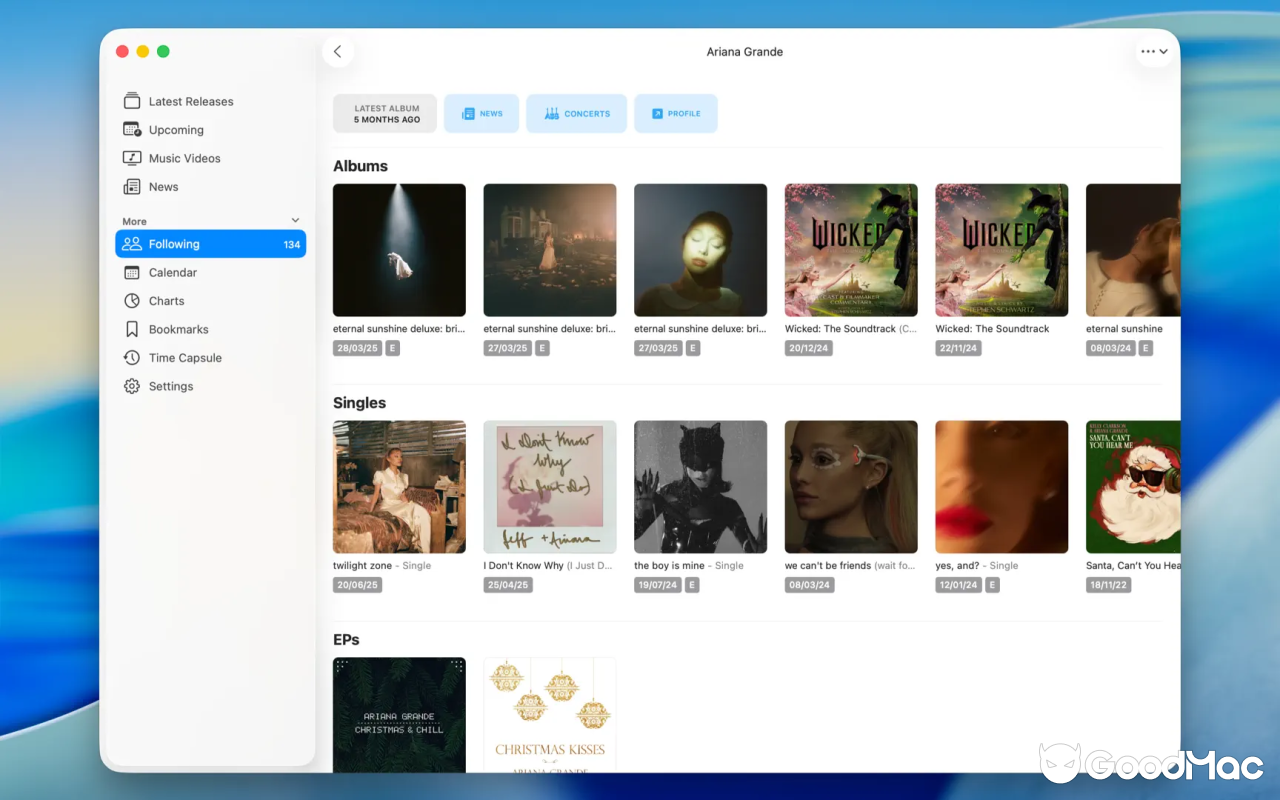
Task: Click the Singles section heading
Action: click(x=359, y=403)
